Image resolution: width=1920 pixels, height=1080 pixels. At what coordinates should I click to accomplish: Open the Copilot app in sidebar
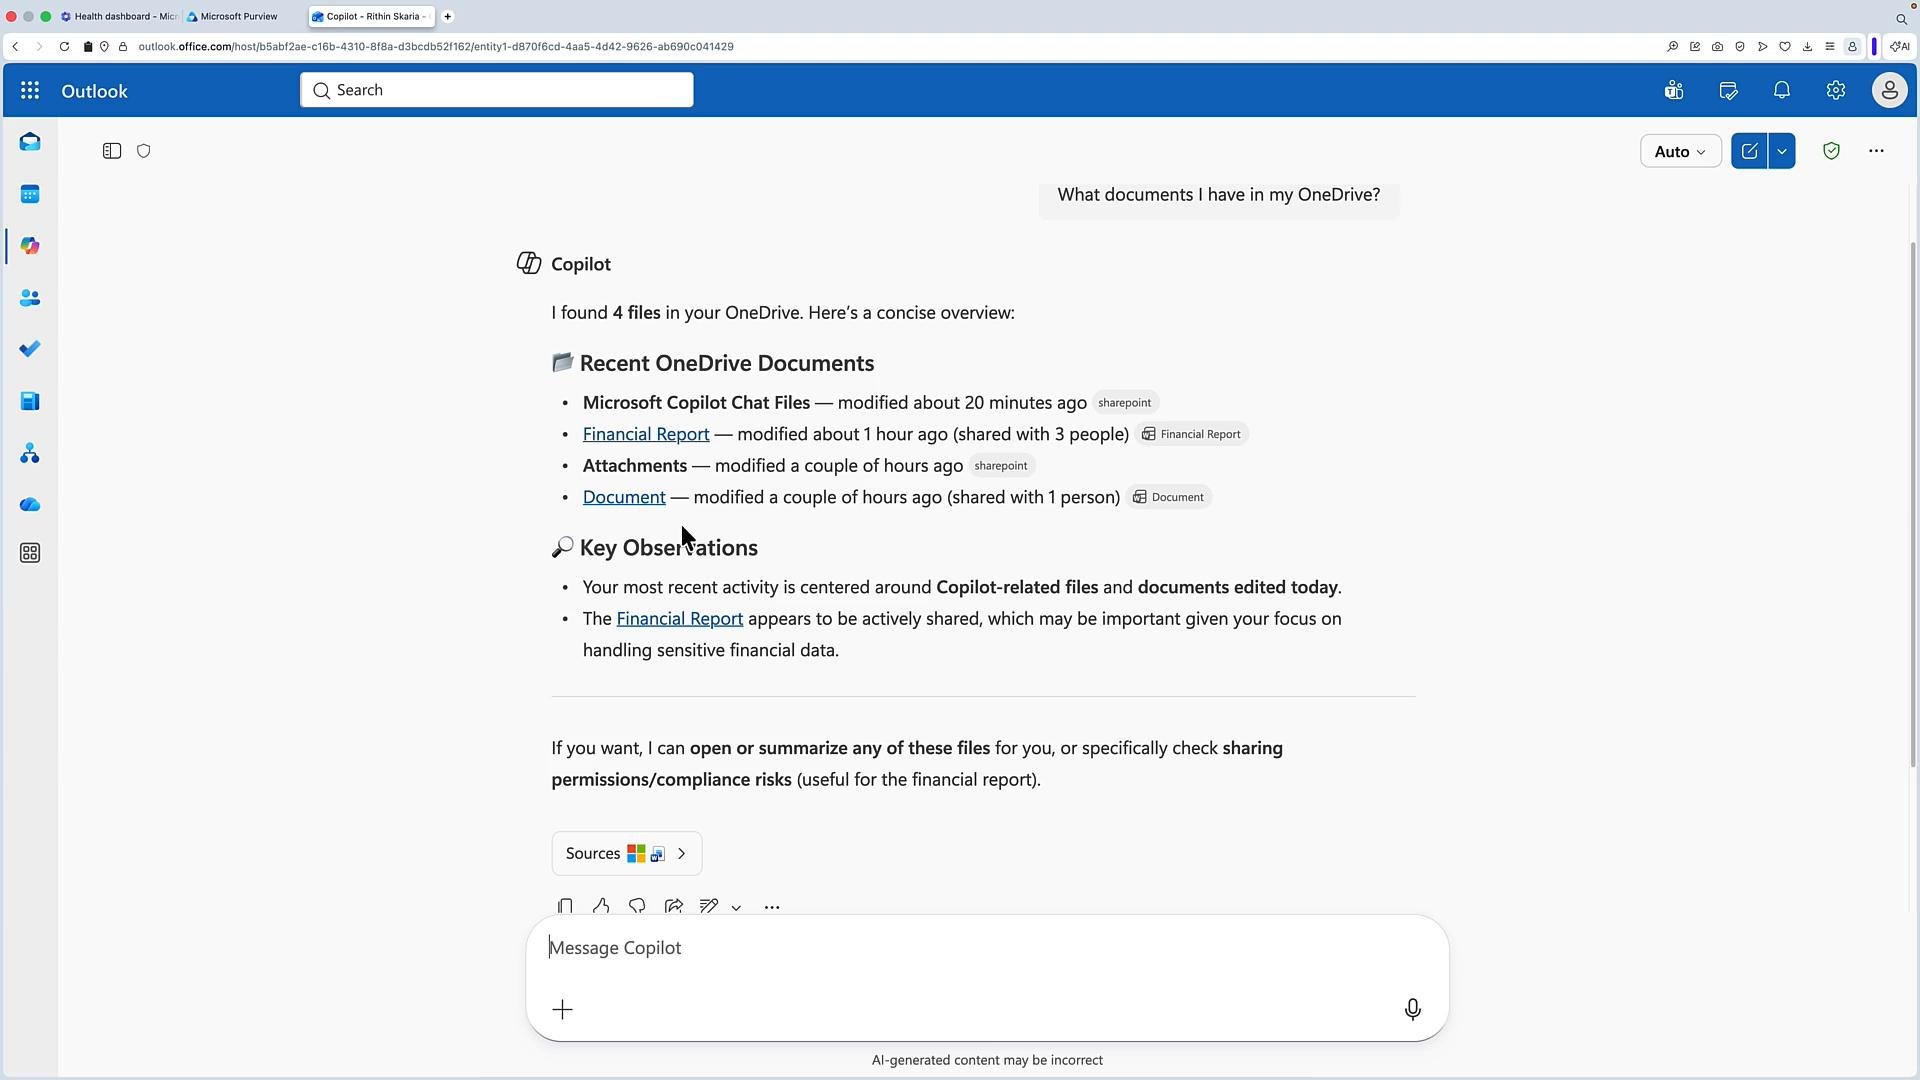[x=30, y=246]
